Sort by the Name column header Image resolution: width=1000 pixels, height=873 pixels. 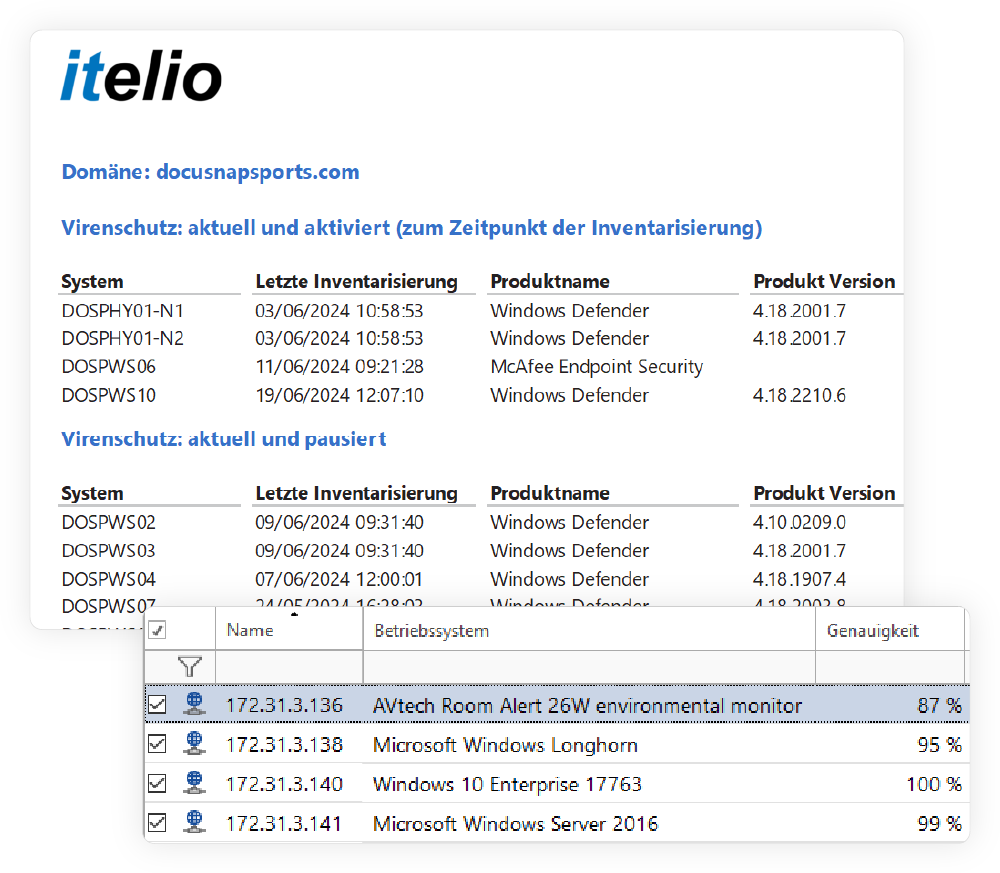click(x=289, y=629)
